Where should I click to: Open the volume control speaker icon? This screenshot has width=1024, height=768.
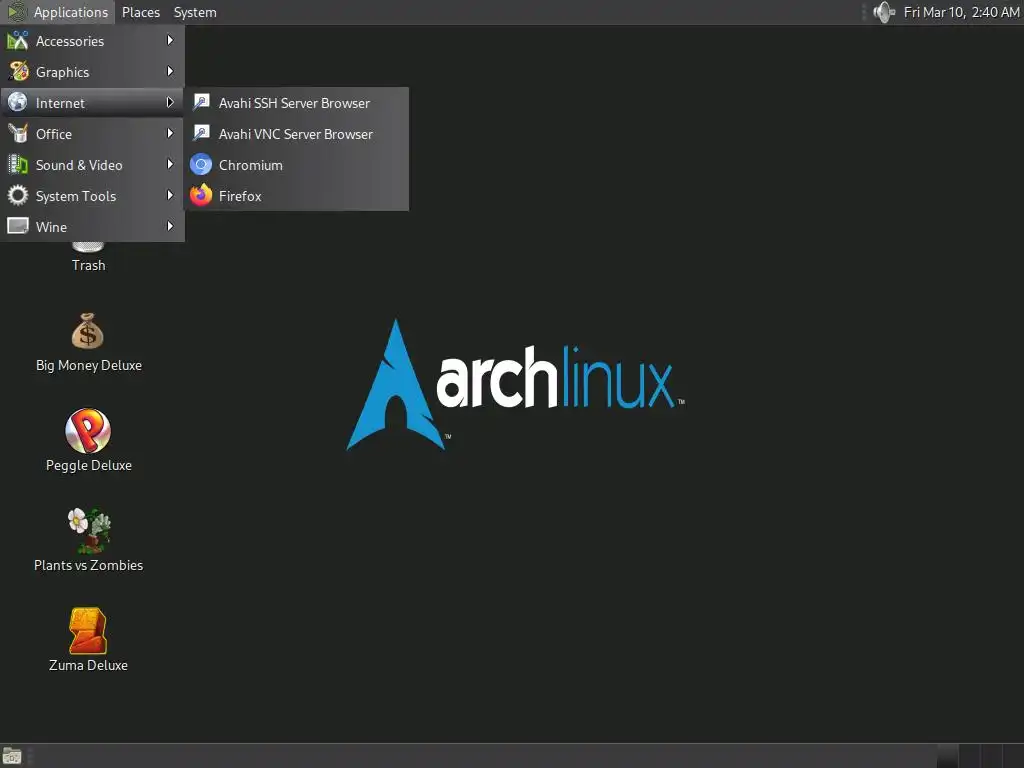click(x=884, y=12)
